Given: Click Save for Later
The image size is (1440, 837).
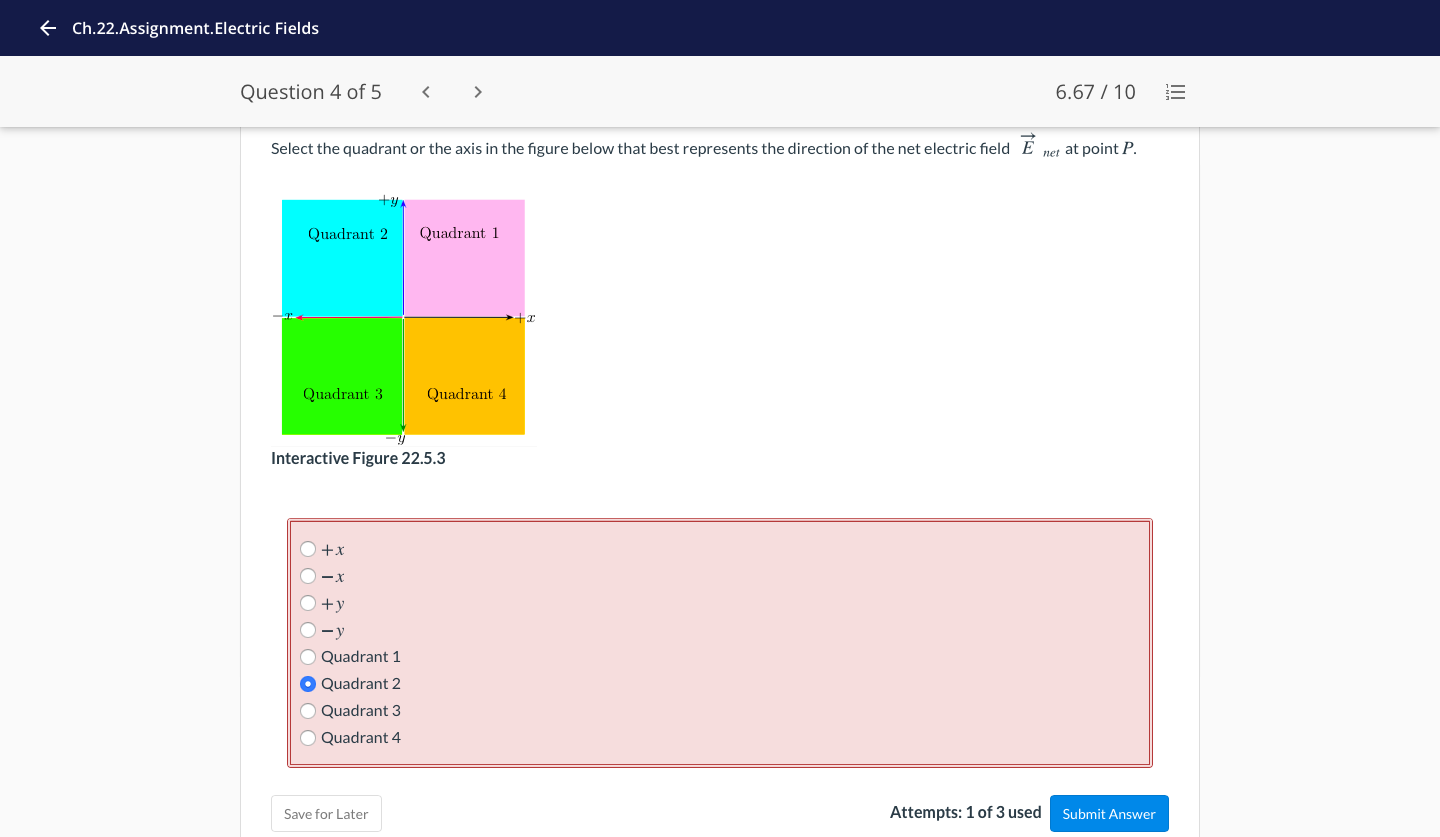Looking at the screenshot, I should click(326, 814).
